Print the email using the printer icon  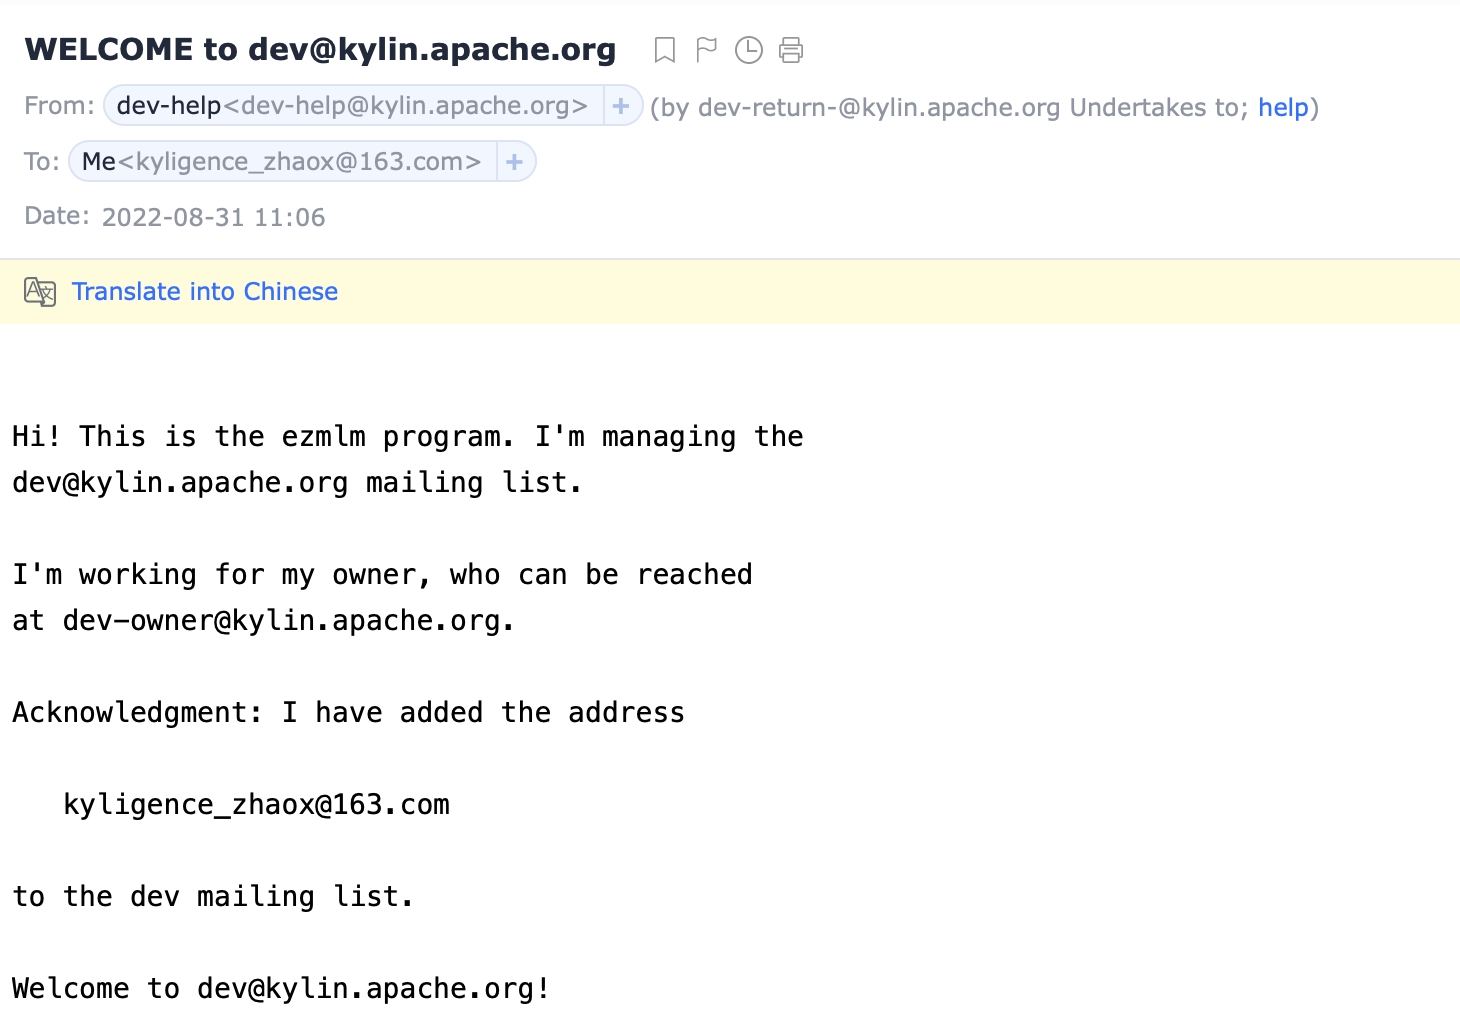[x=791, y=50]
